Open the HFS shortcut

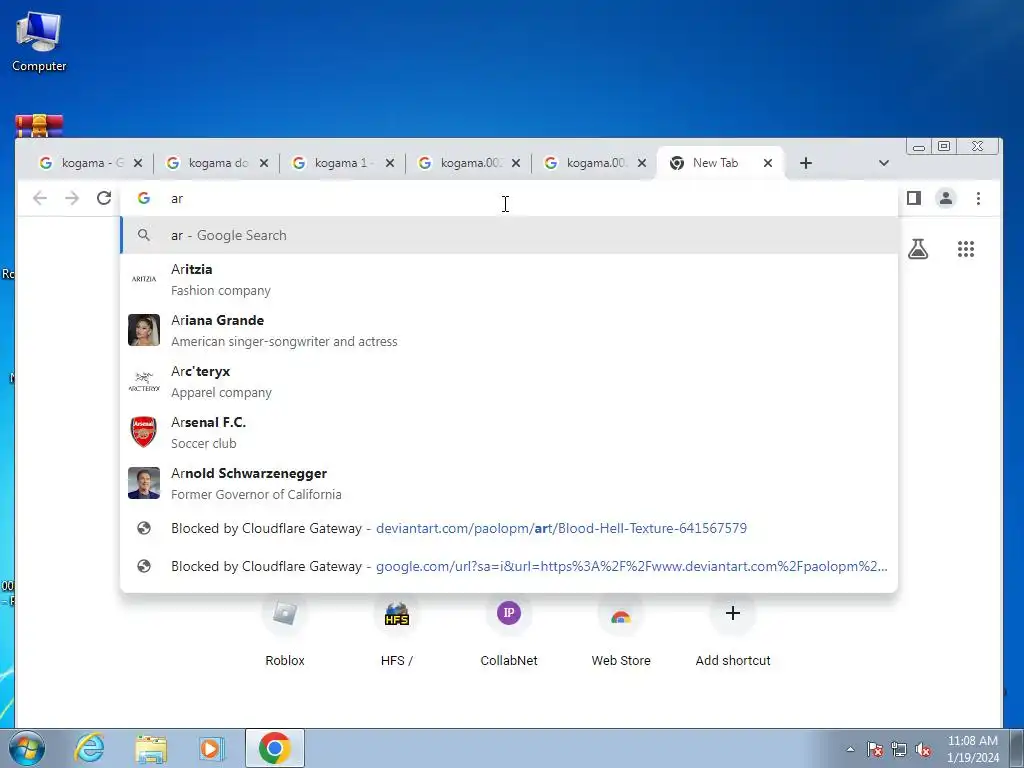point(396,631)
